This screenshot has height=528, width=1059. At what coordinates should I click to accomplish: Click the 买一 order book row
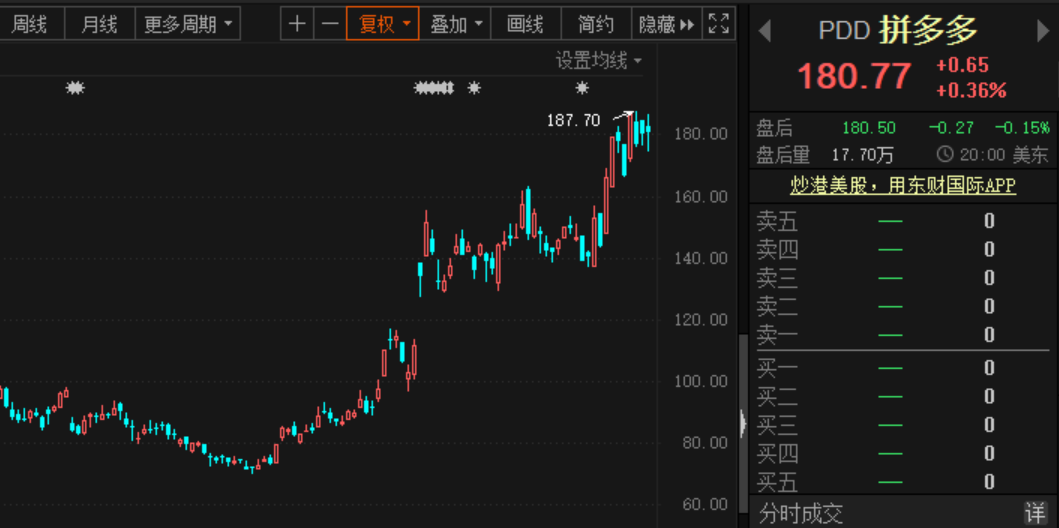[903, 367]
